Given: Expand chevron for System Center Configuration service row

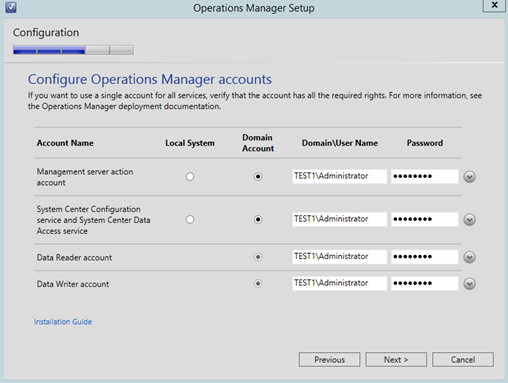Looking at the screenshot, I should coord(469,220).
